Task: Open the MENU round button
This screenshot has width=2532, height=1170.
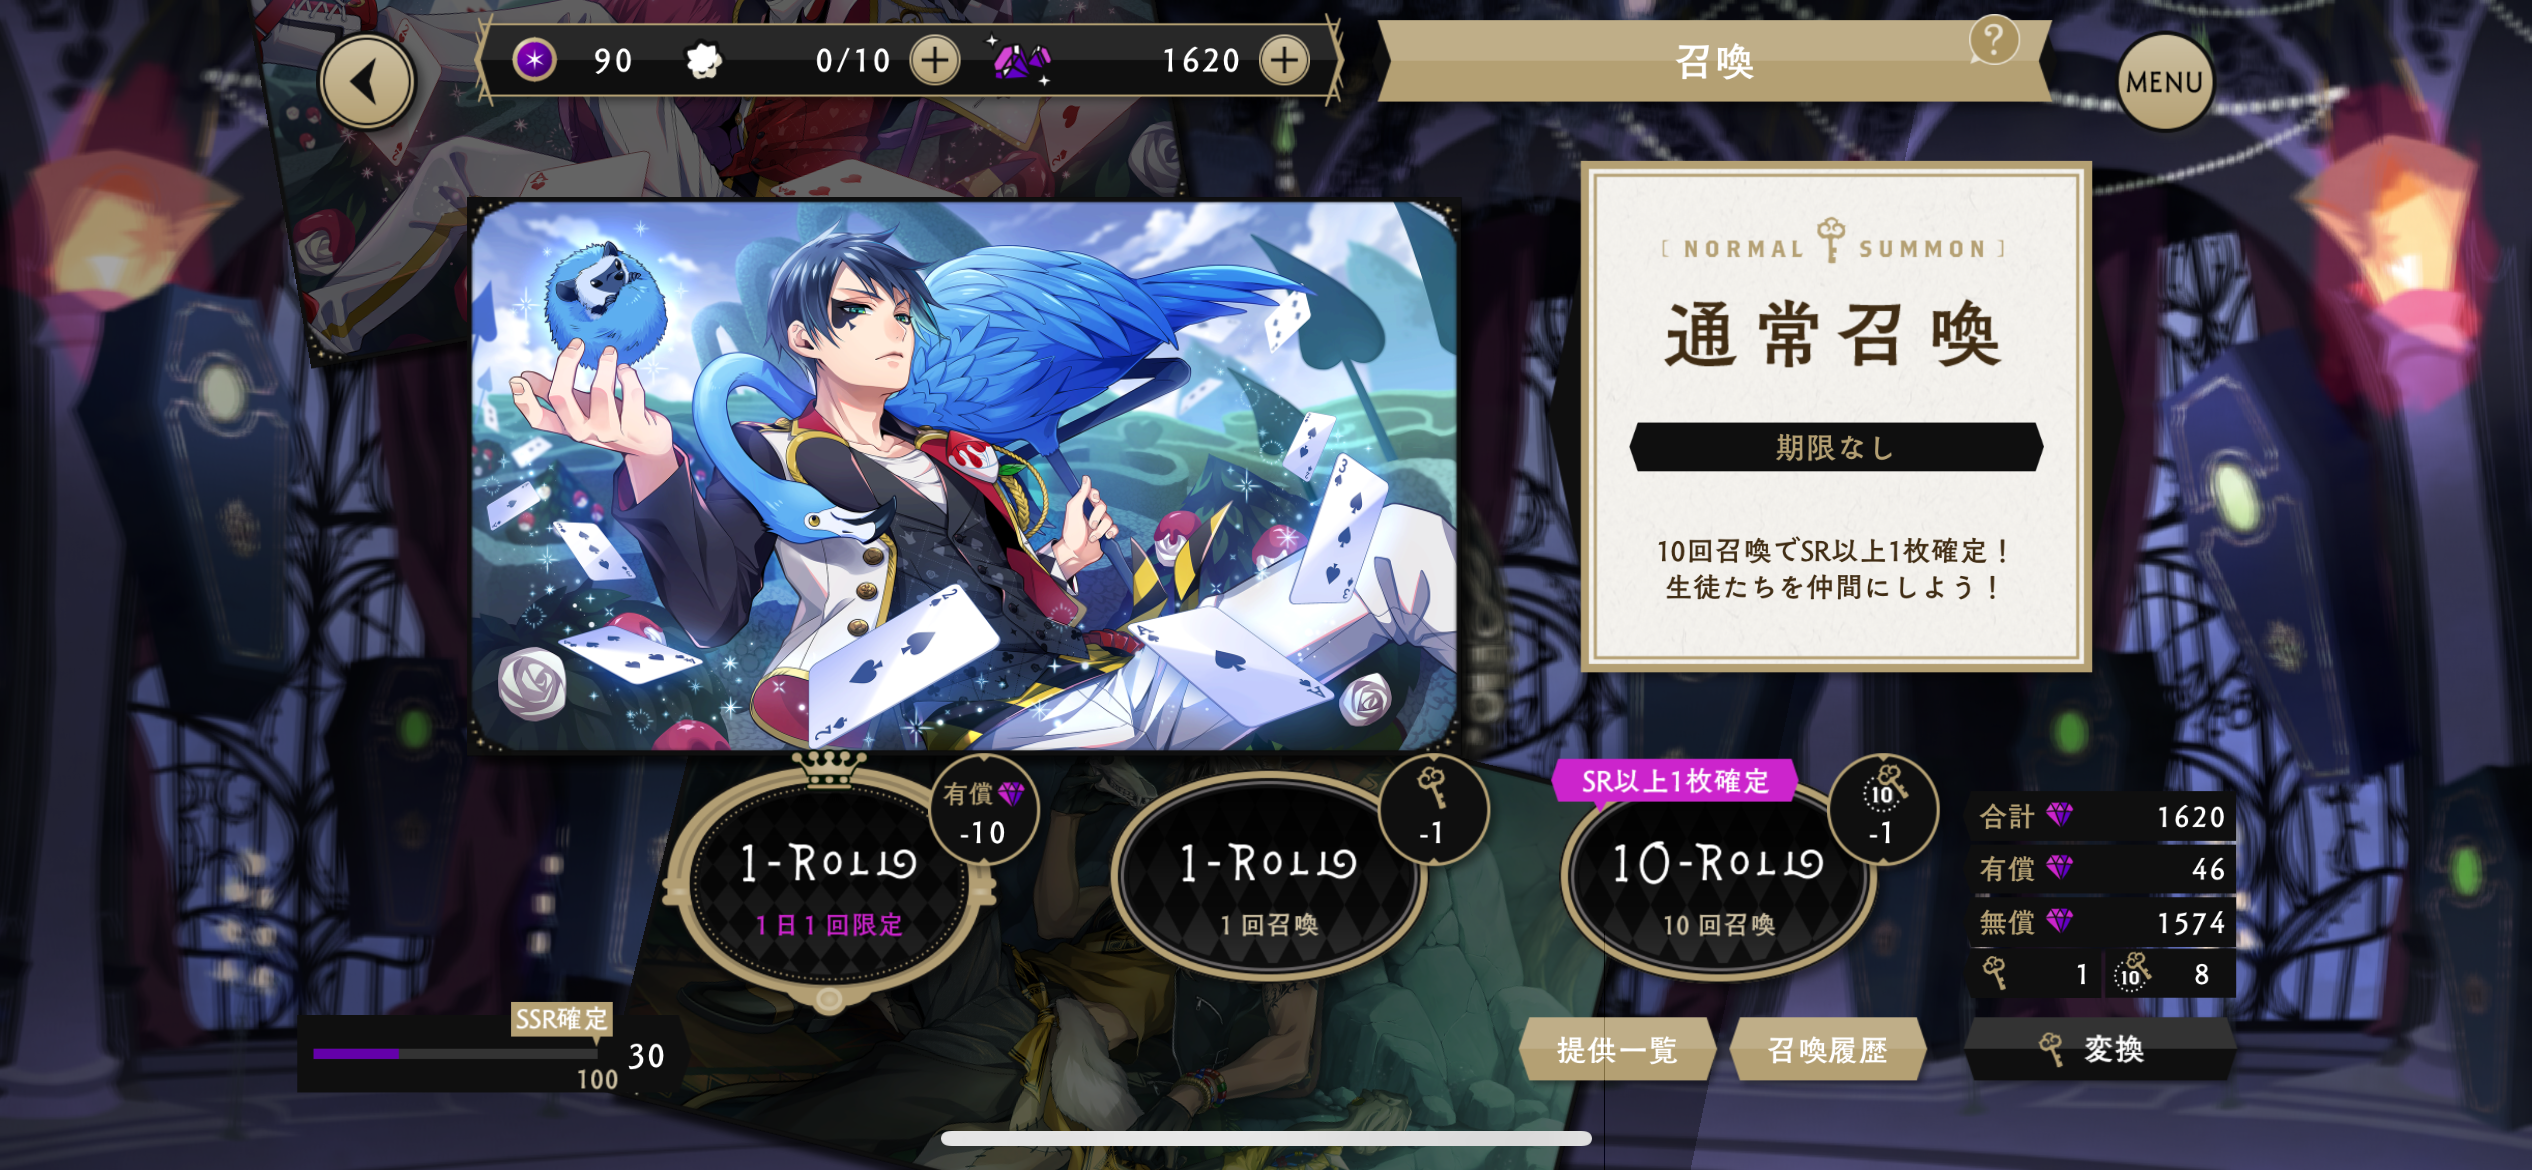Action: coord(2164,82)
